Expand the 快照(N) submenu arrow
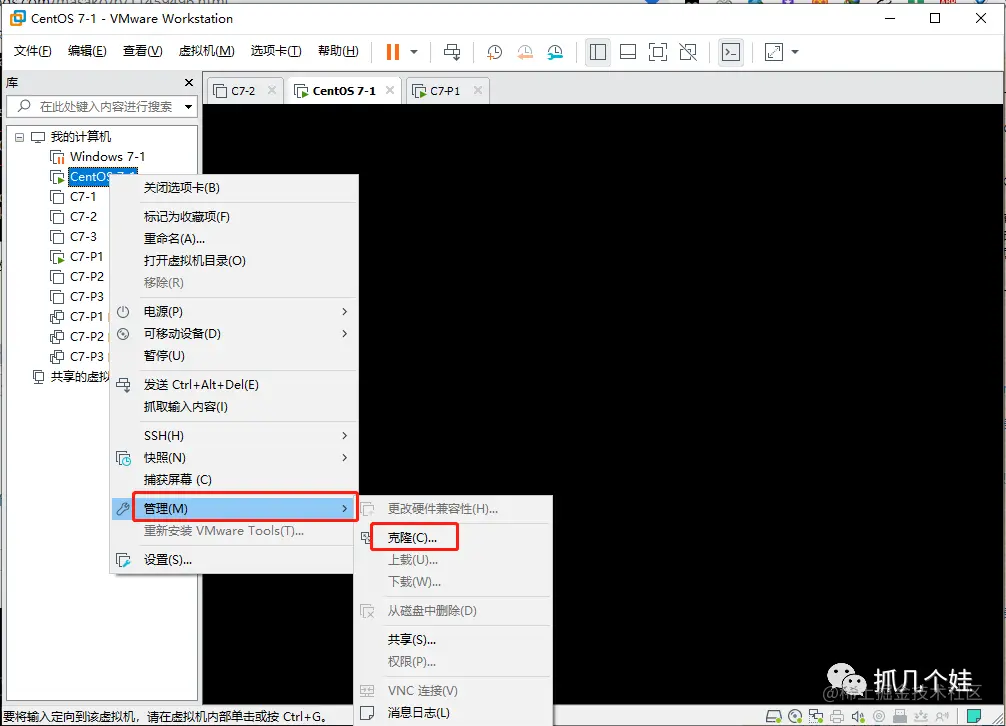1006x726 pixels. [345, 457]
